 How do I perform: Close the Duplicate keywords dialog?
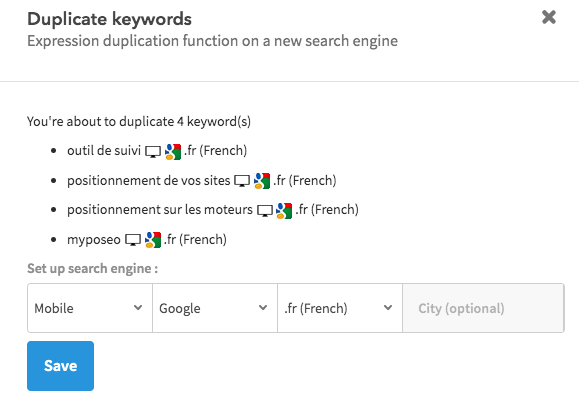pyautogui.click(x=549, y=17)
